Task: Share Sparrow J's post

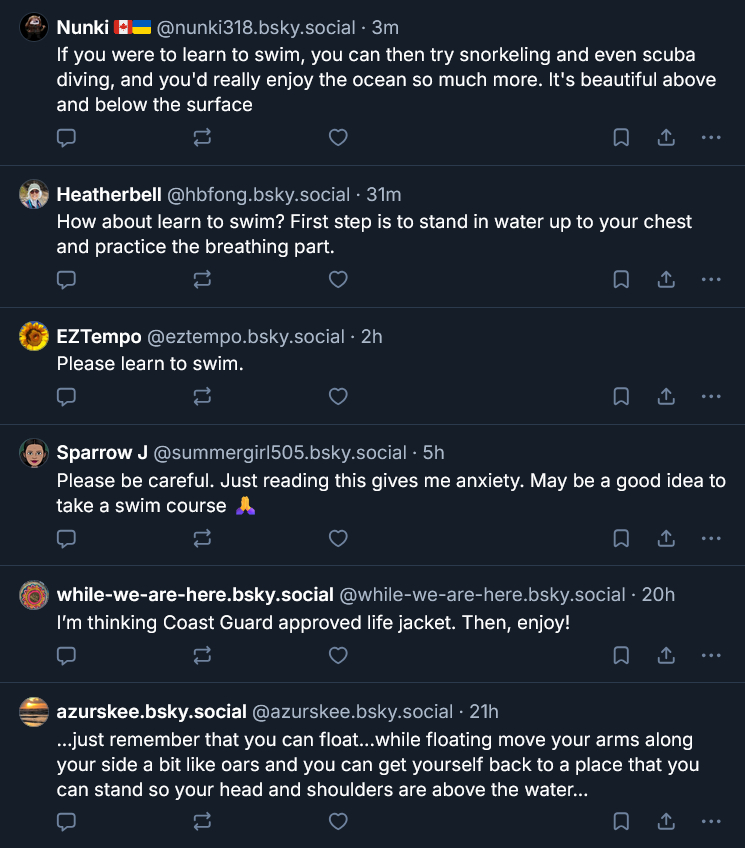Action: (666, 539)
